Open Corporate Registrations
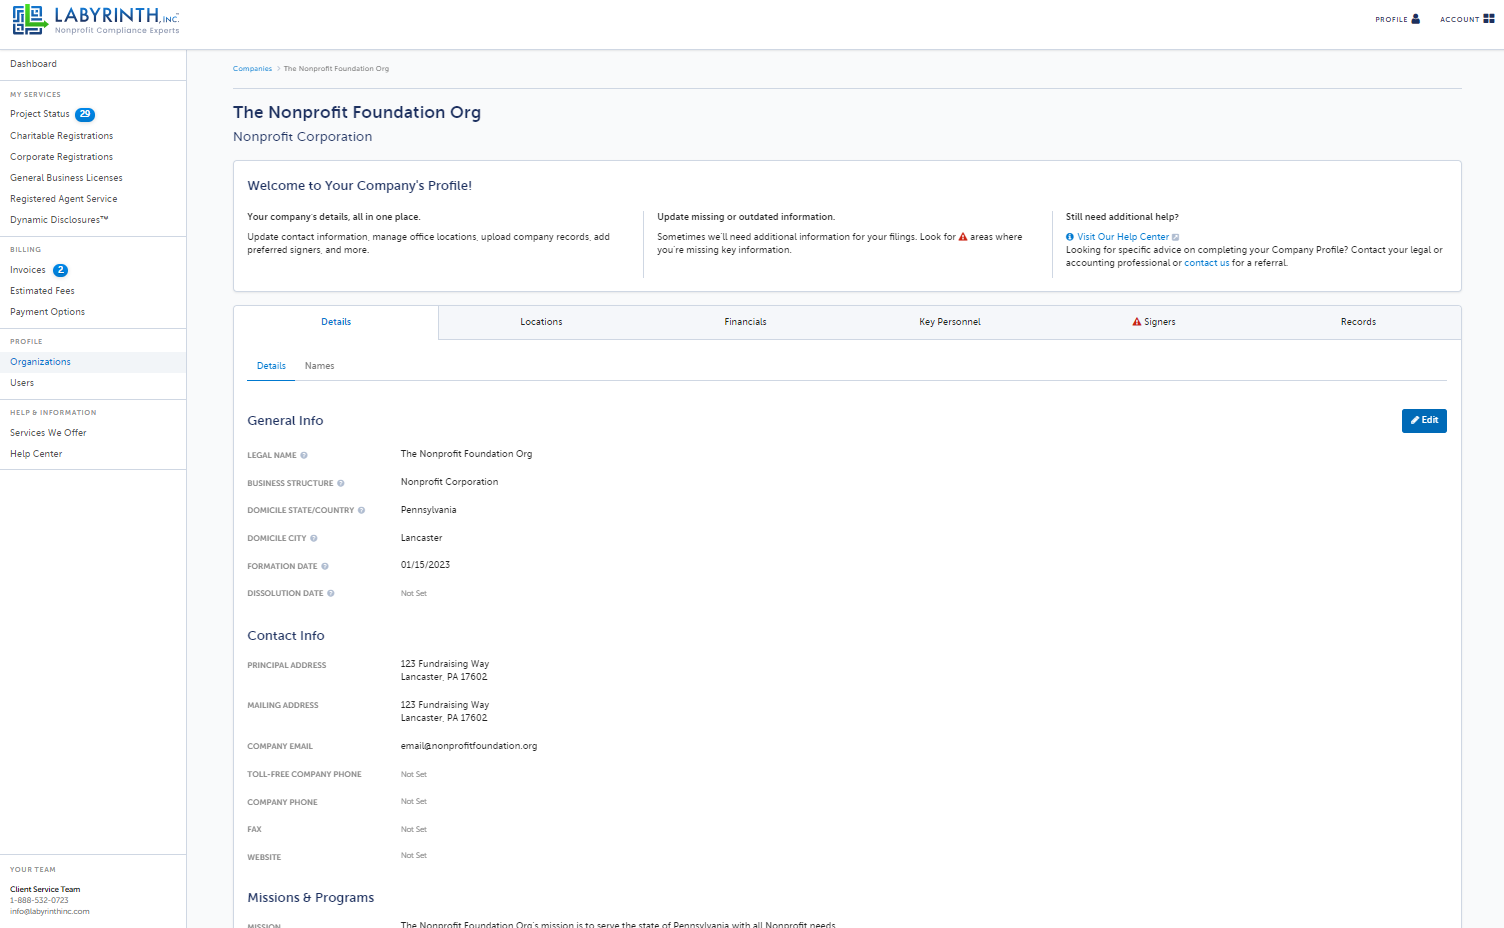The image size is (1504, 928). [62, 157]
